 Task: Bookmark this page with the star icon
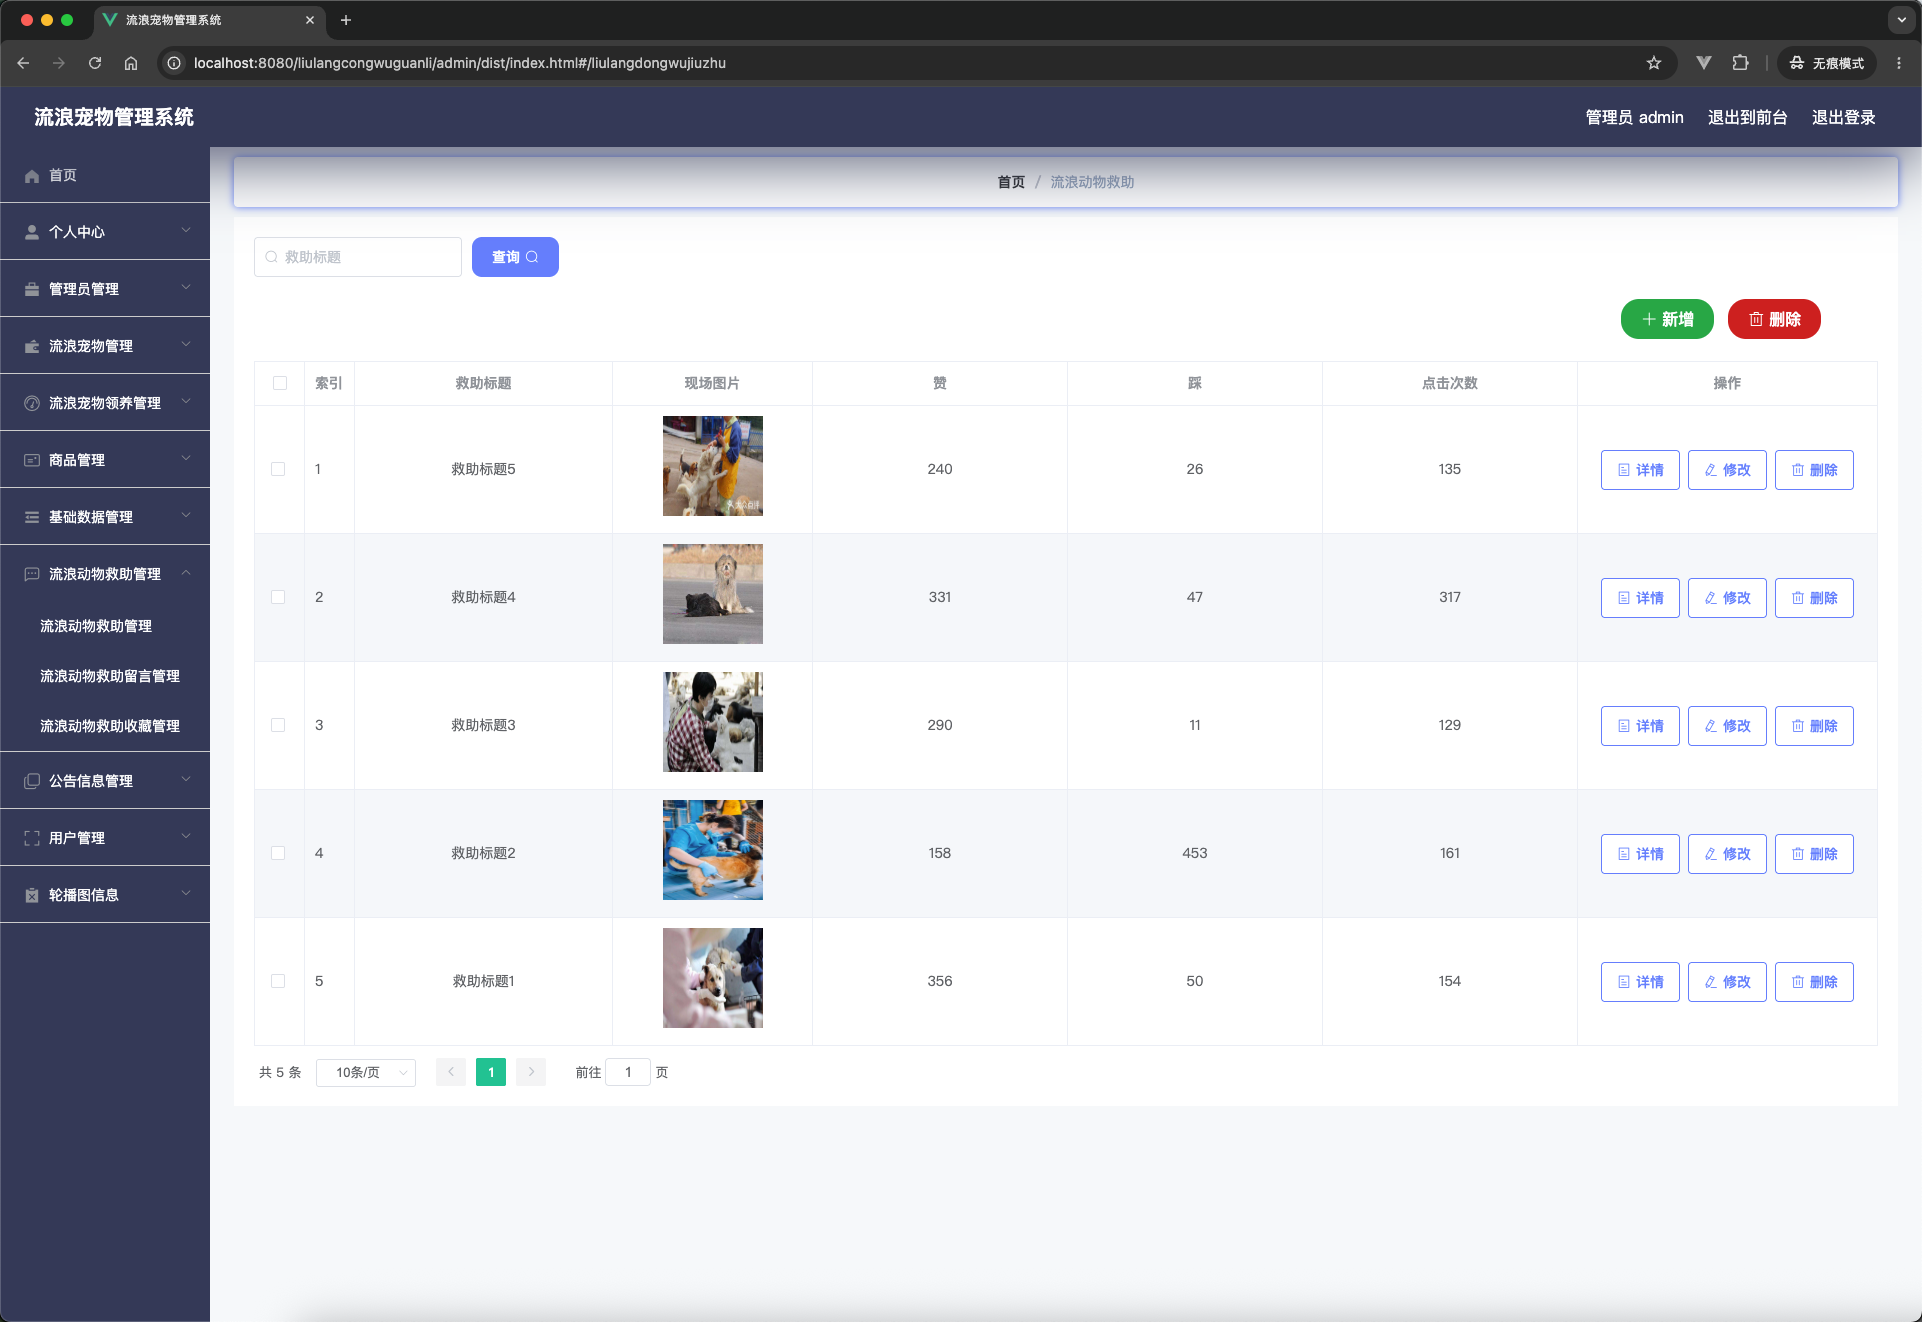click(1654, 63)
